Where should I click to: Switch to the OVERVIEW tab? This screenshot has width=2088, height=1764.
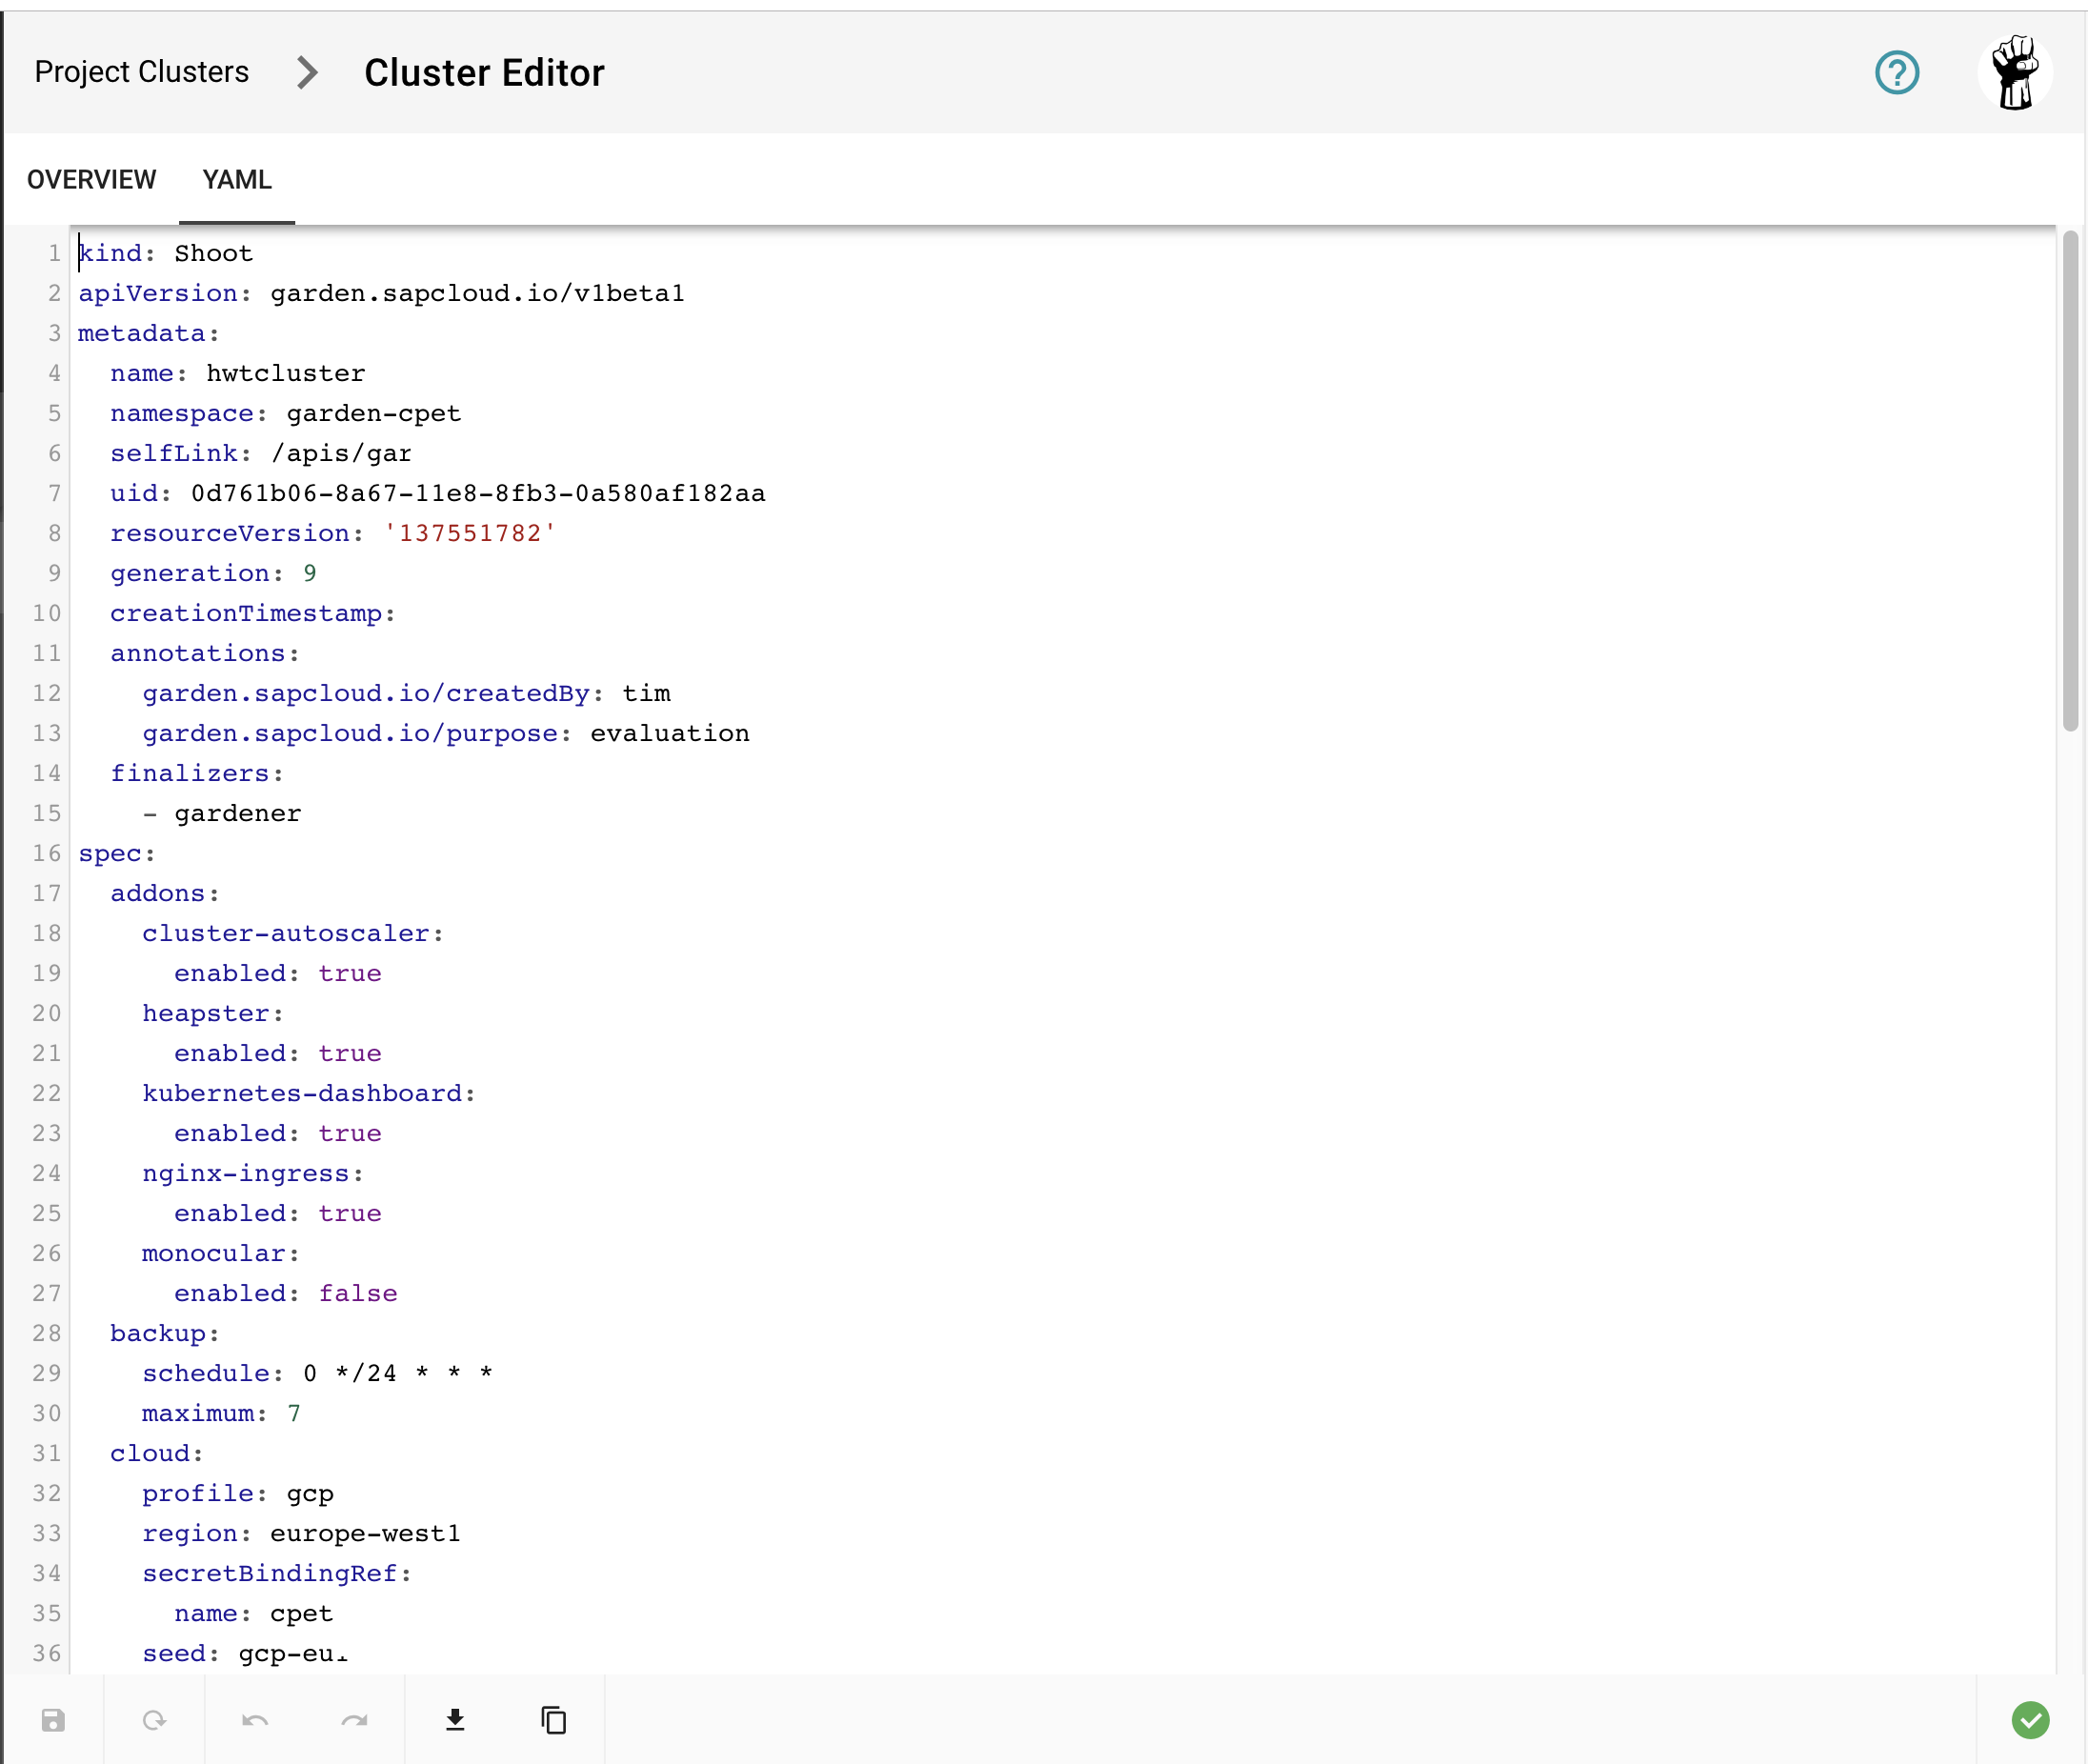click(x=91, y=180)
